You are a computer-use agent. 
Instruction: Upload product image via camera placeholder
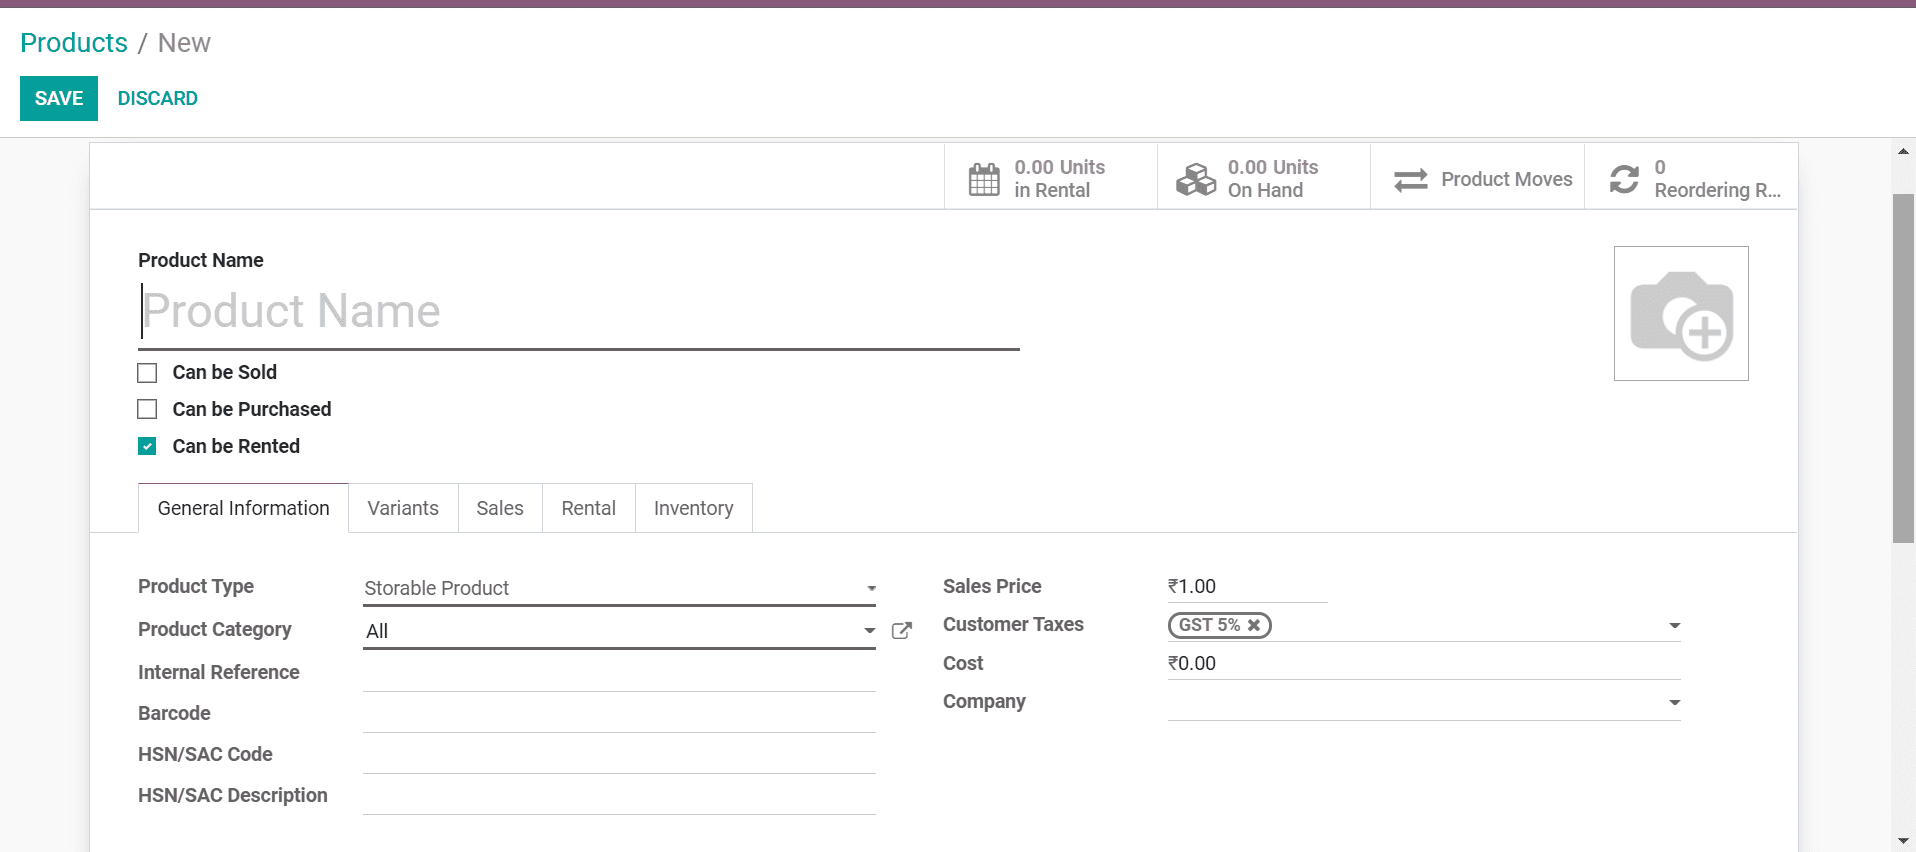pos(1681,313)
